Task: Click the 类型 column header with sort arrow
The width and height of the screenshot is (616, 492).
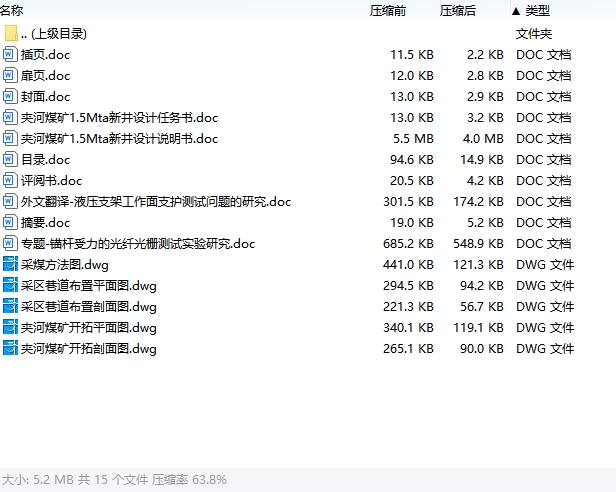Action: click(531, 11)
